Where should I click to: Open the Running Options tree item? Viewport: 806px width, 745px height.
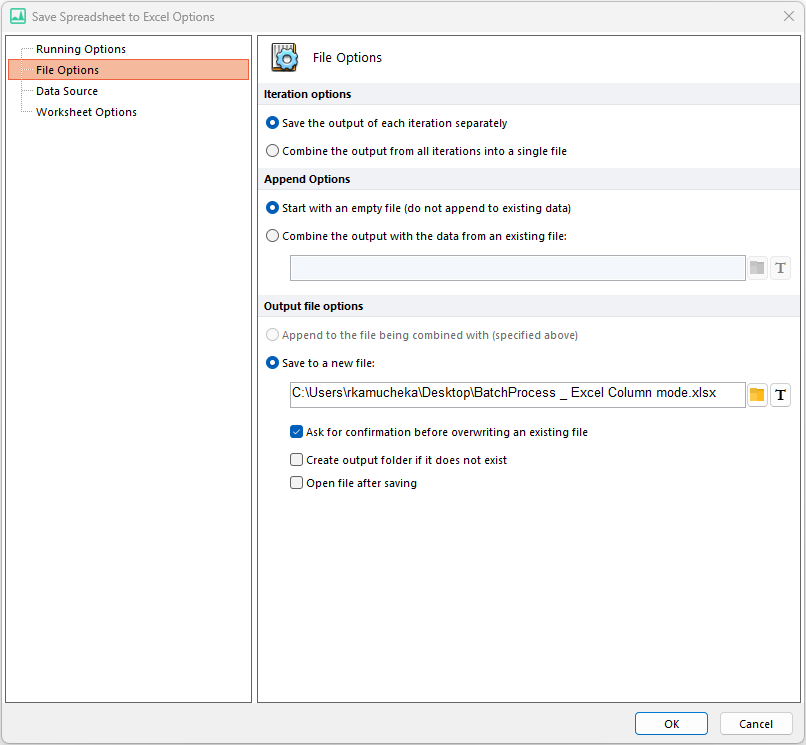tap(81, 49)
